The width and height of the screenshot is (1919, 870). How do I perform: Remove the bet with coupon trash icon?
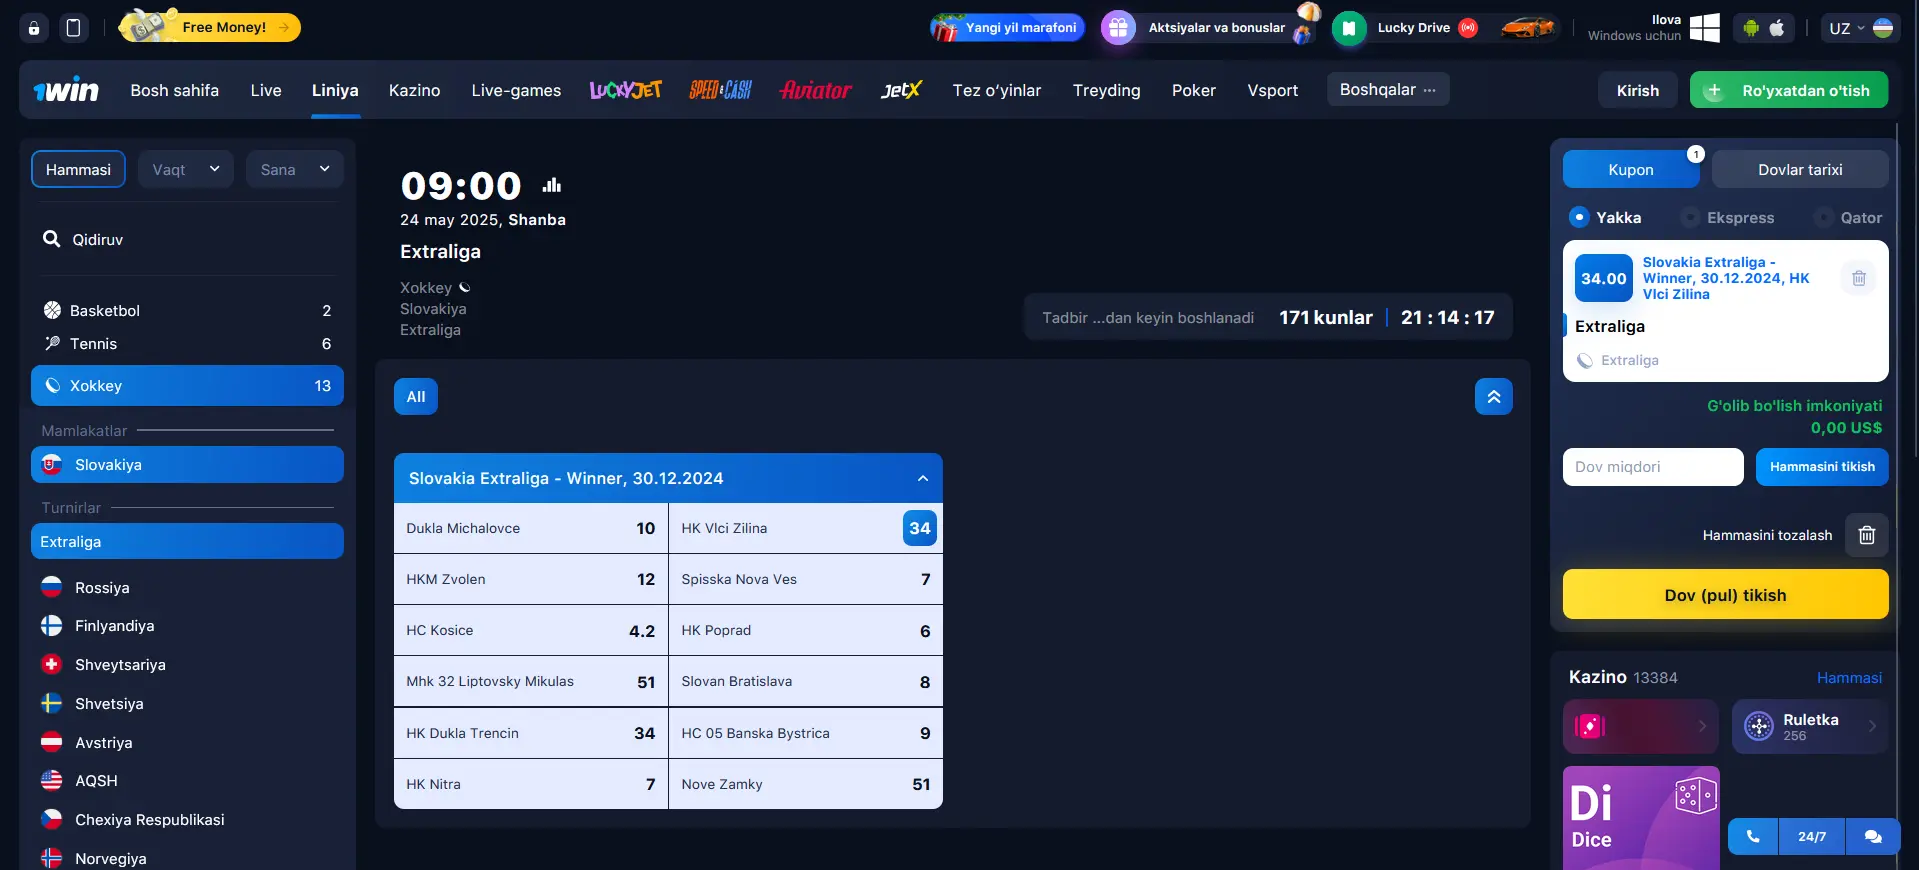pos(1859,278)
